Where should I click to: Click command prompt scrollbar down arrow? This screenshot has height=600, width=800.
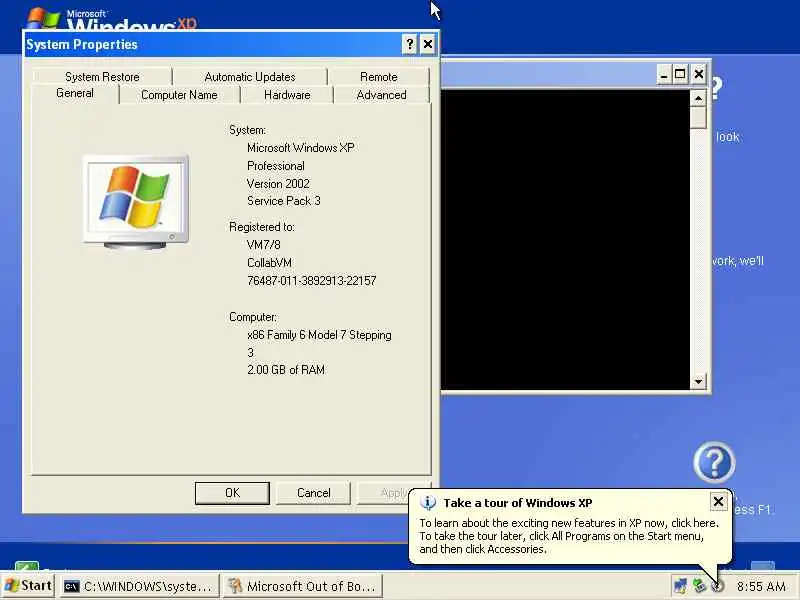point(698,381)
